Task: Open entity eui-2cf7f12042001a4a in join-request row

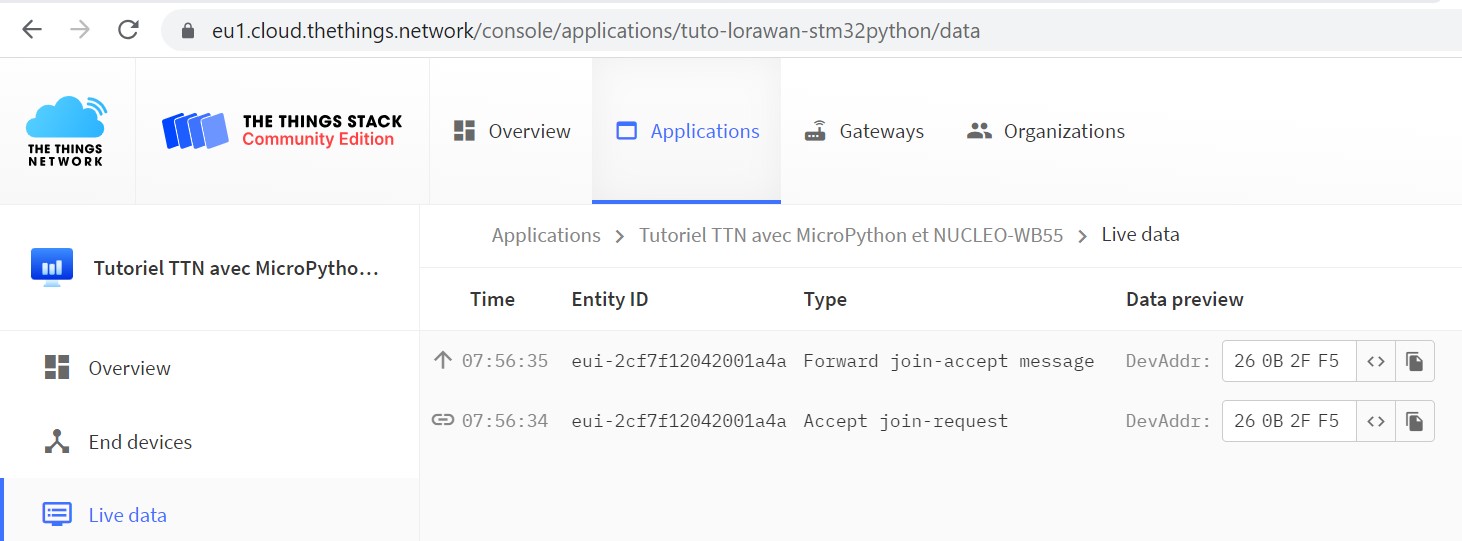Action: (679, 421)
